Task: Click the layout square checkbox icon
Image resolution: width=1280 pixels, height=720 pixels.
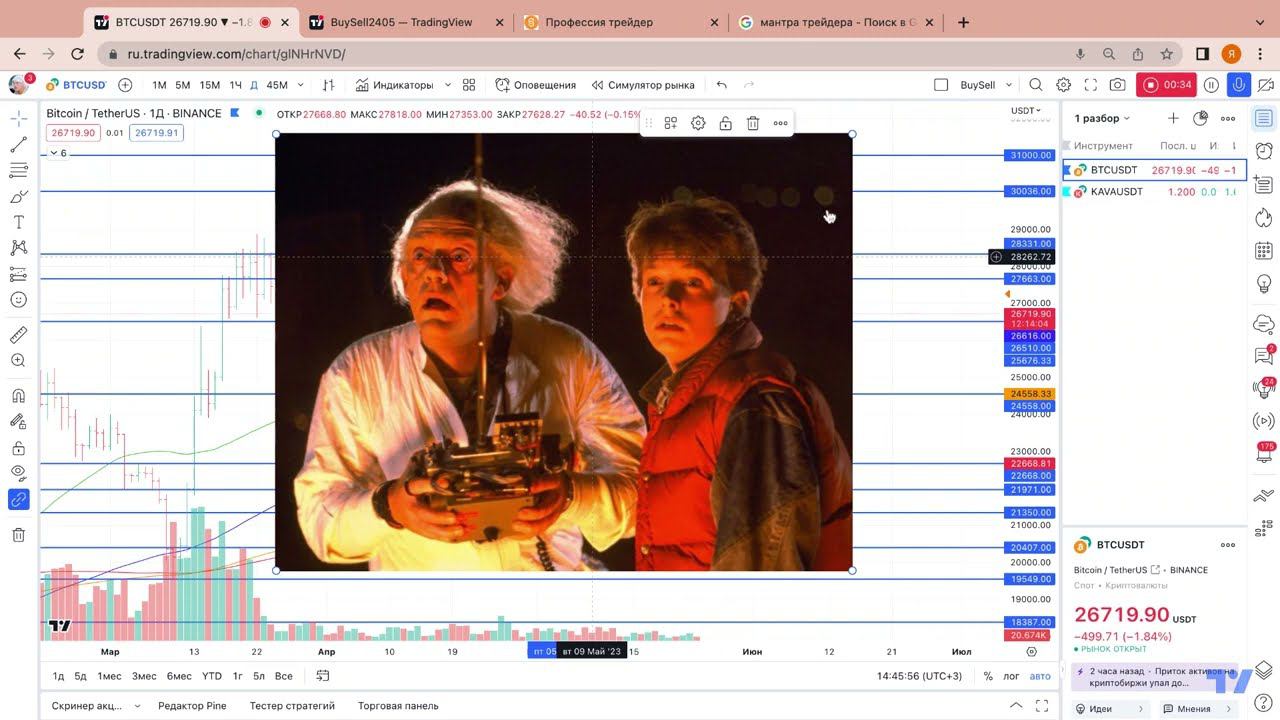Action: click(x=940, y=85)
